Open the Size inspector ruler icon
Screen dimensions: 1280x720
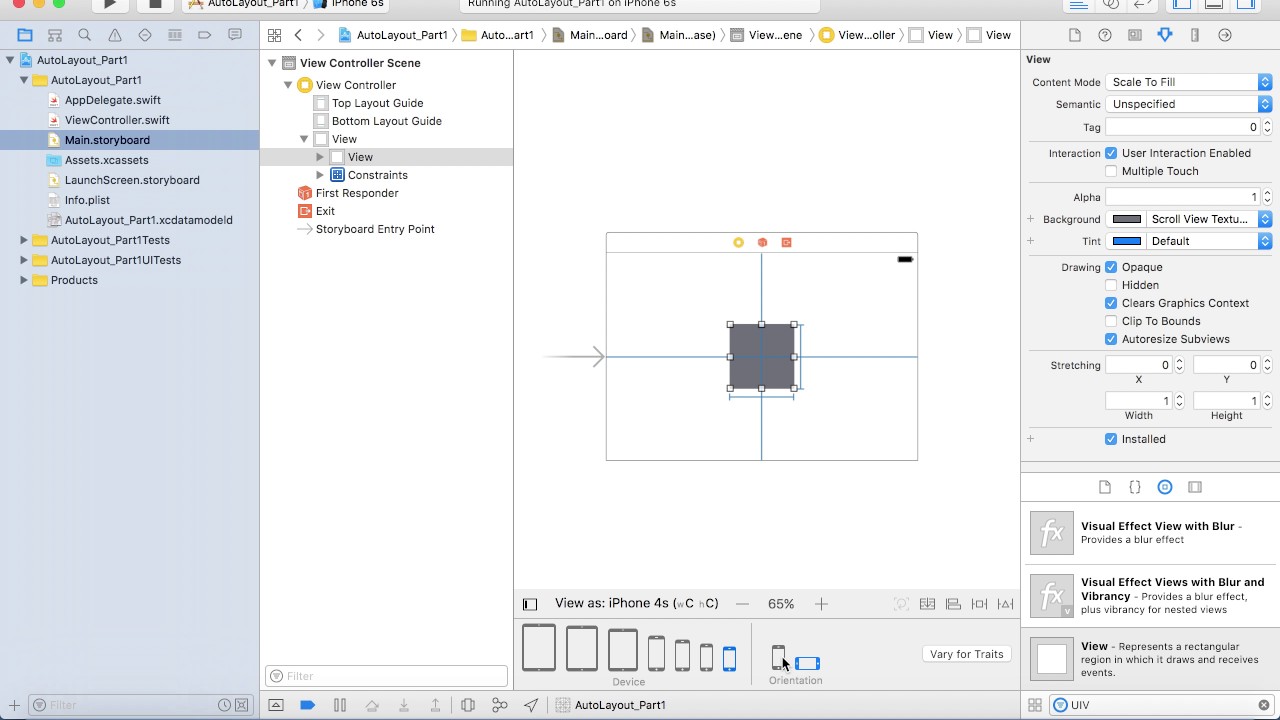tap(1195, 35)
